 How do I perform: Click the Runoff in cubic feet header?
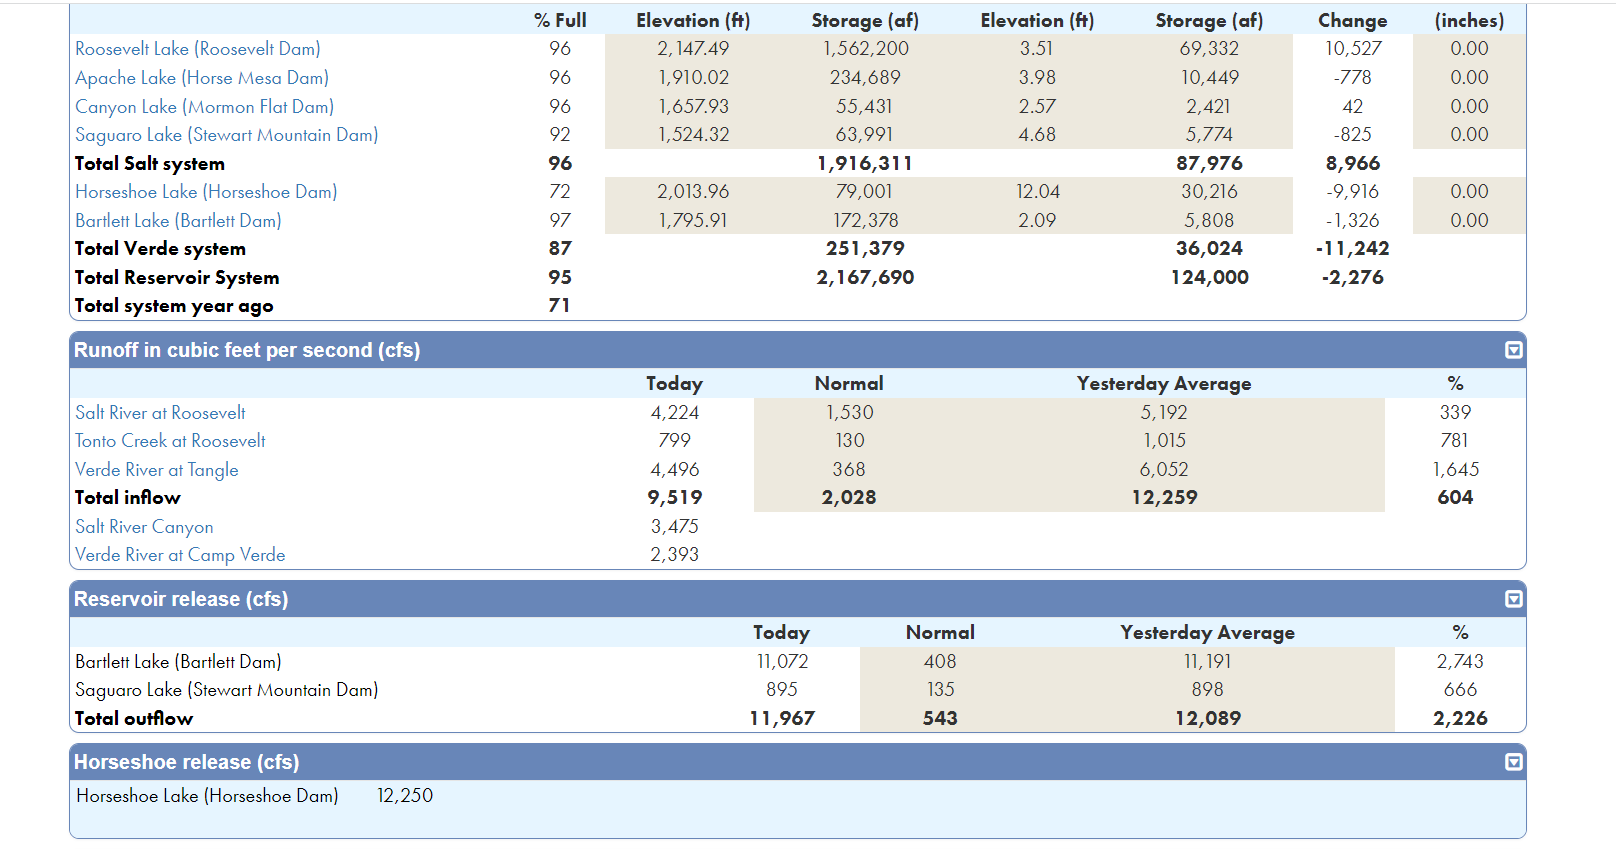coord(247,350)
